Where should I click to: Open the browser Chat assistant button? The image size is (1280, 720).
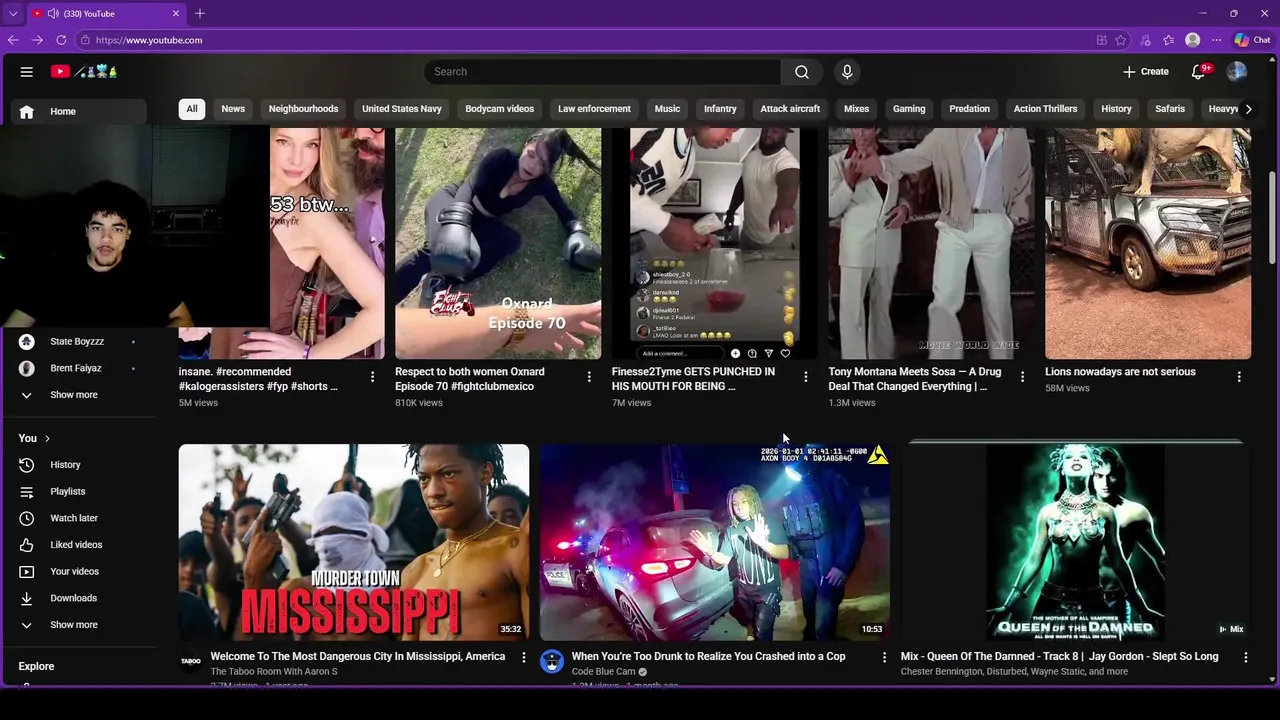click(1253, 40)
